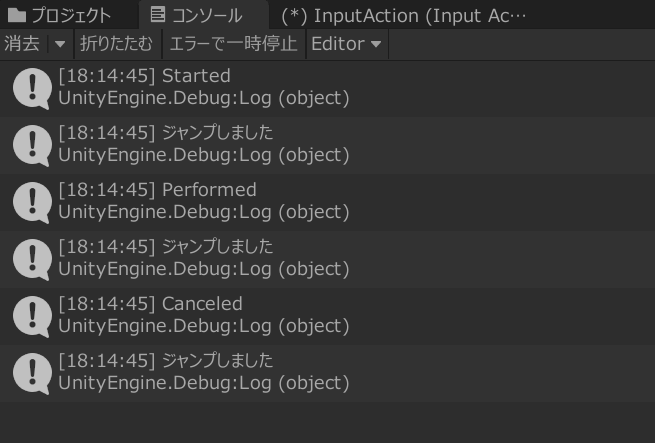Viewport: 655px width, 443px height.
Task: Select the コンソール tab
Action: pyautogui.click(x=203, y=15)
